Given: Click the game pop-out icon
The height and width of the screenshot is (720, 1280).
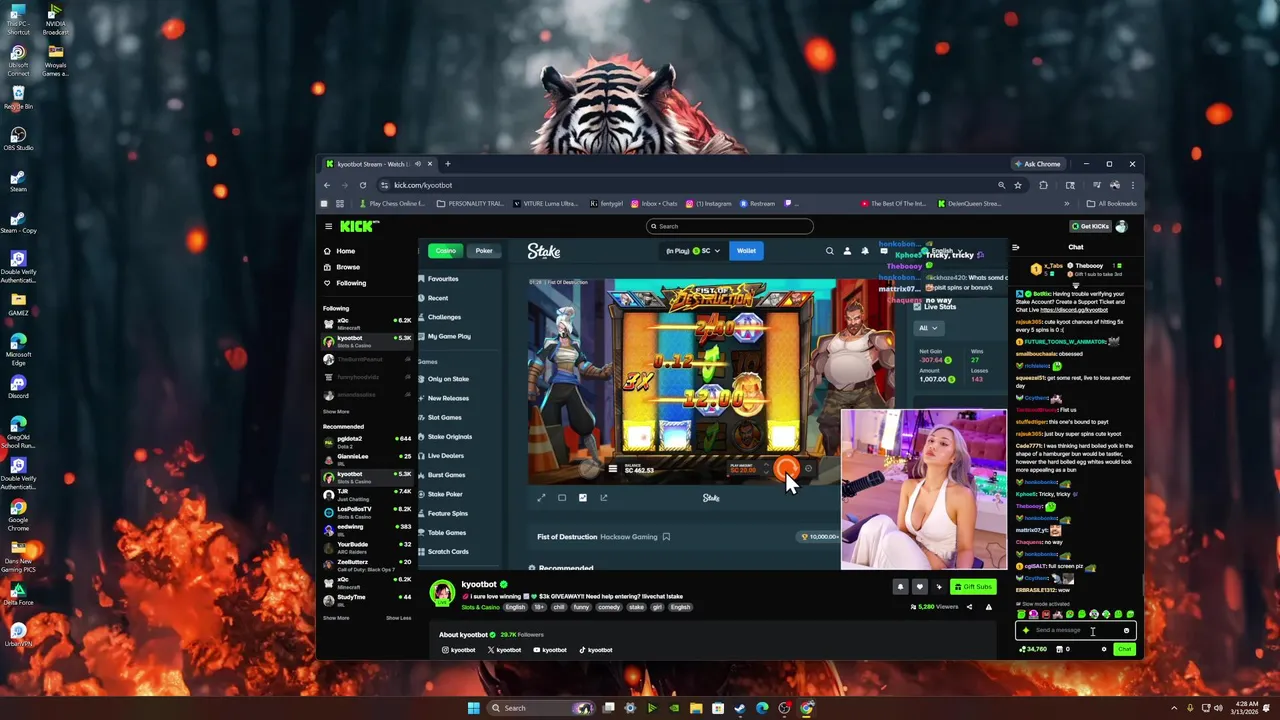Looking at the screenshot, I should (604, 498).
